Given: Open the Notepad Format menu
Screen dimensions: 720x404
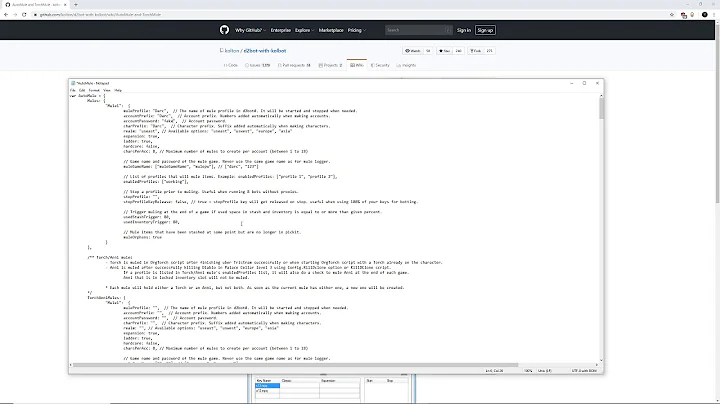Looking at the screenshot, I should click(94, 90).
